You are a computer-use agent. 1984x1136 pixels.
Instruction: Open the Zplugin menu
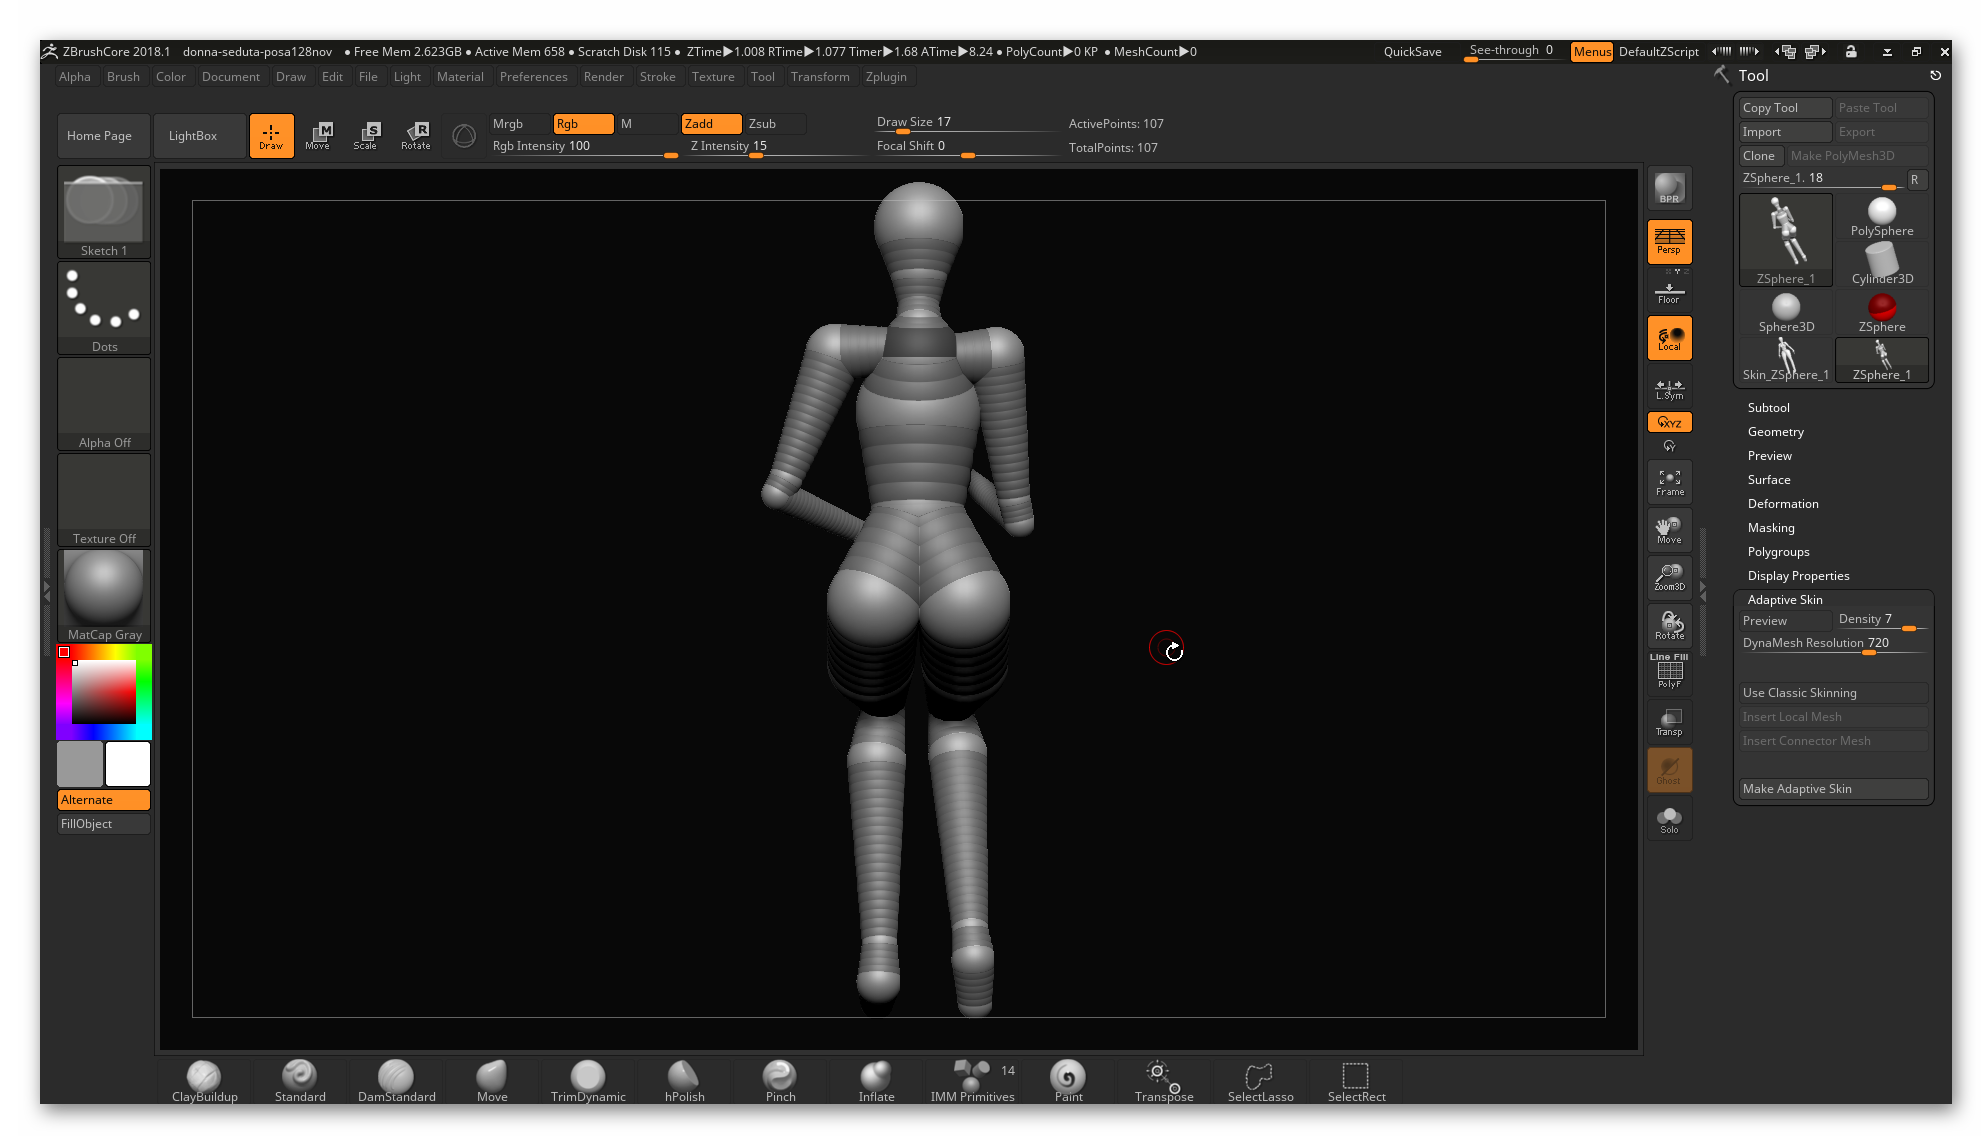(x=885, y=76)
